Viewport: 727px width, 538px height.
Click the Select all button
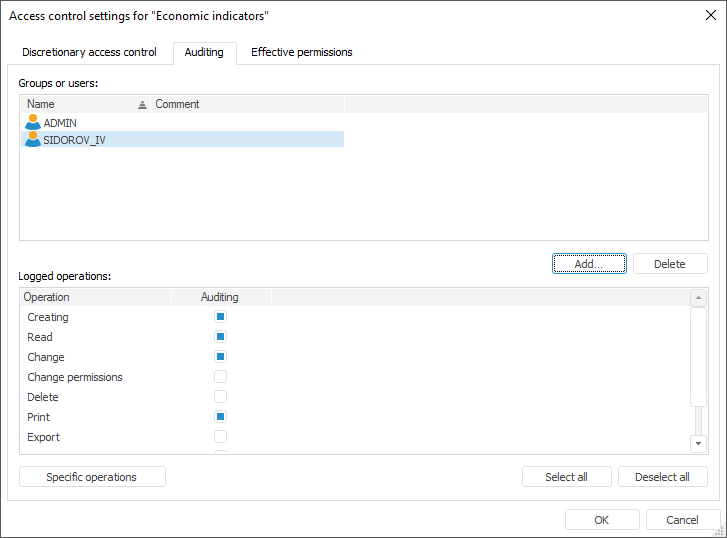(566, 477)
